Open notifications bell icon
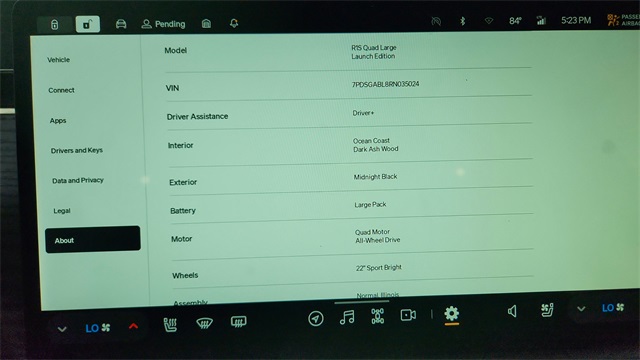Viewport: 640px width, 360px height. (x=234, y=23)
